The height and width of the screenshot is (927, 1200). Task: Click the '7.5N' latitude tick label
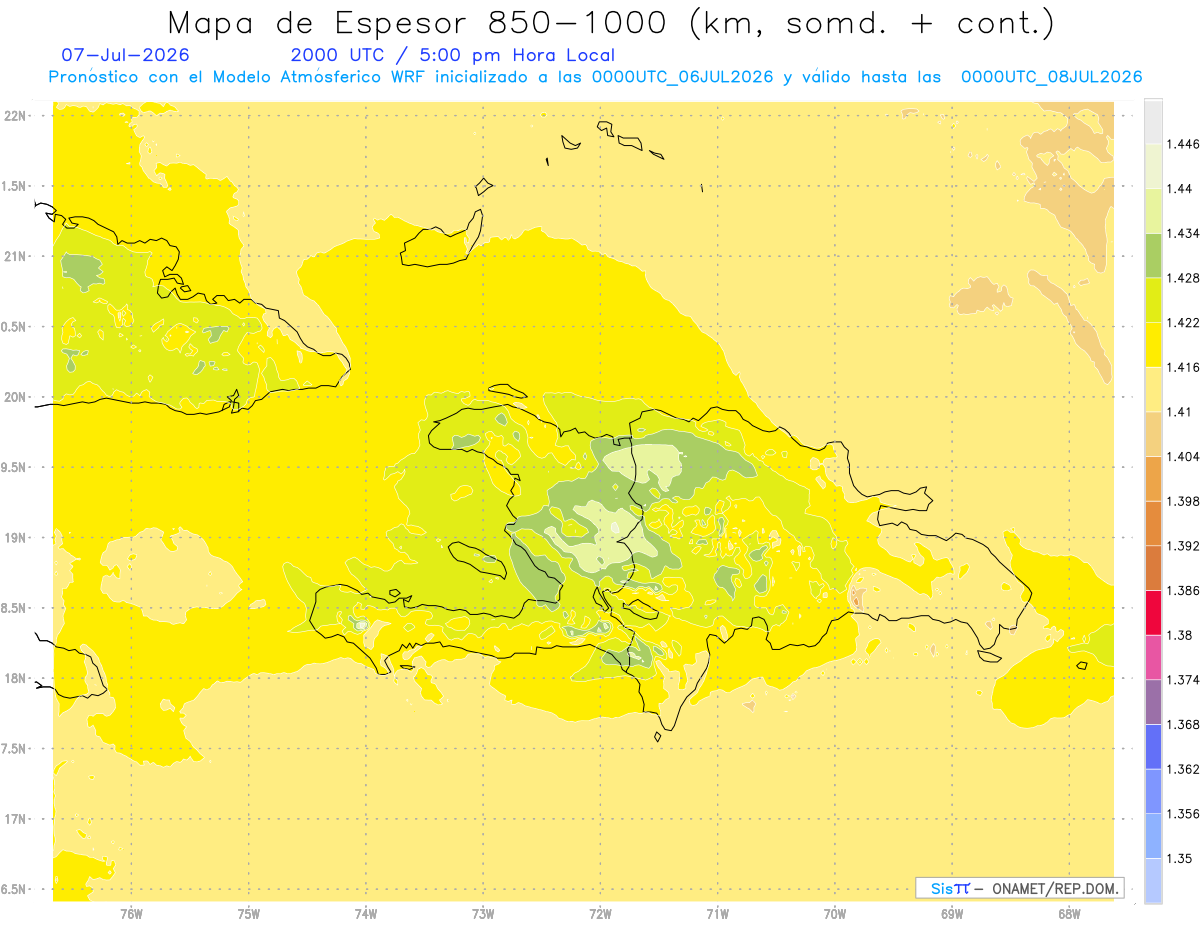coord(14,748)
